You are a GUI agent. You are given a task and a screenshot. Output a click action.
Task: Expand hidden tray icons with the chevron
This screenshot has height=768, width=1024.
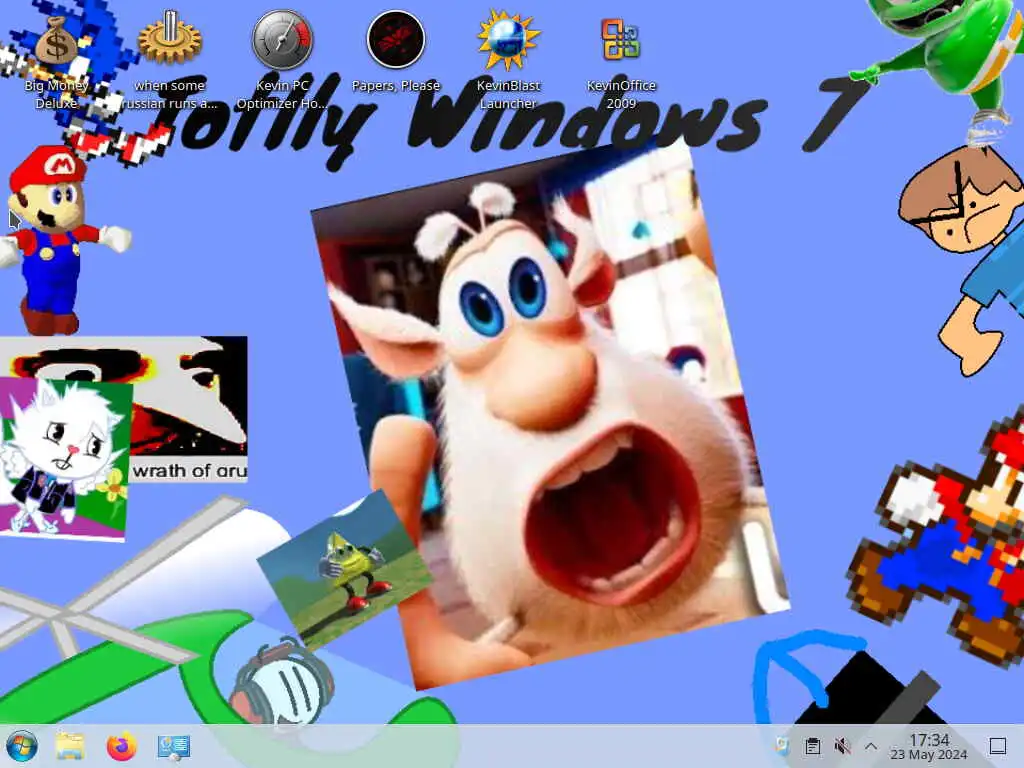pyautogui.click(x=871, y=746)
